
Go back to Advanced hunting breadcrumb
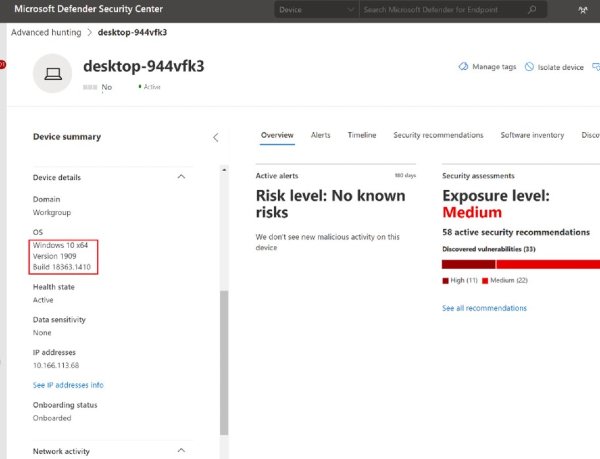pos(46,33)
